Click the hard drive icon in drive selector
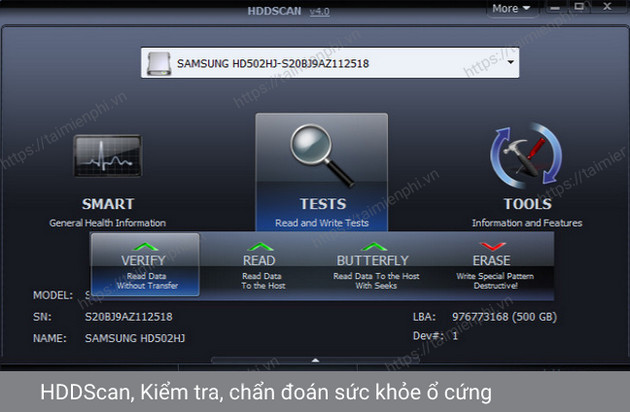Image resolution: width=630 pixels, height=412 pixels. pyautogui.click(x=159, y=63)
